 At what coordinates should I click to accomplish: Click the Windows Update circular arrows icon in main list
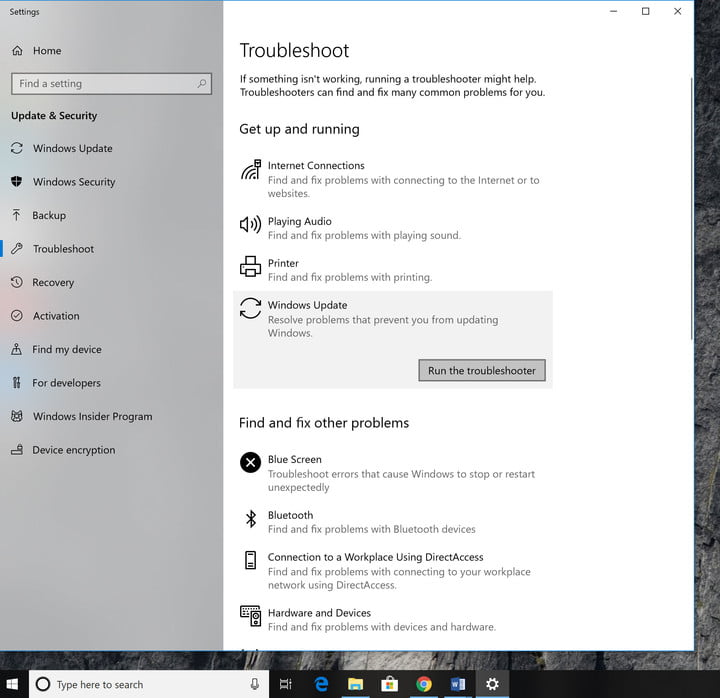point(251,308)
